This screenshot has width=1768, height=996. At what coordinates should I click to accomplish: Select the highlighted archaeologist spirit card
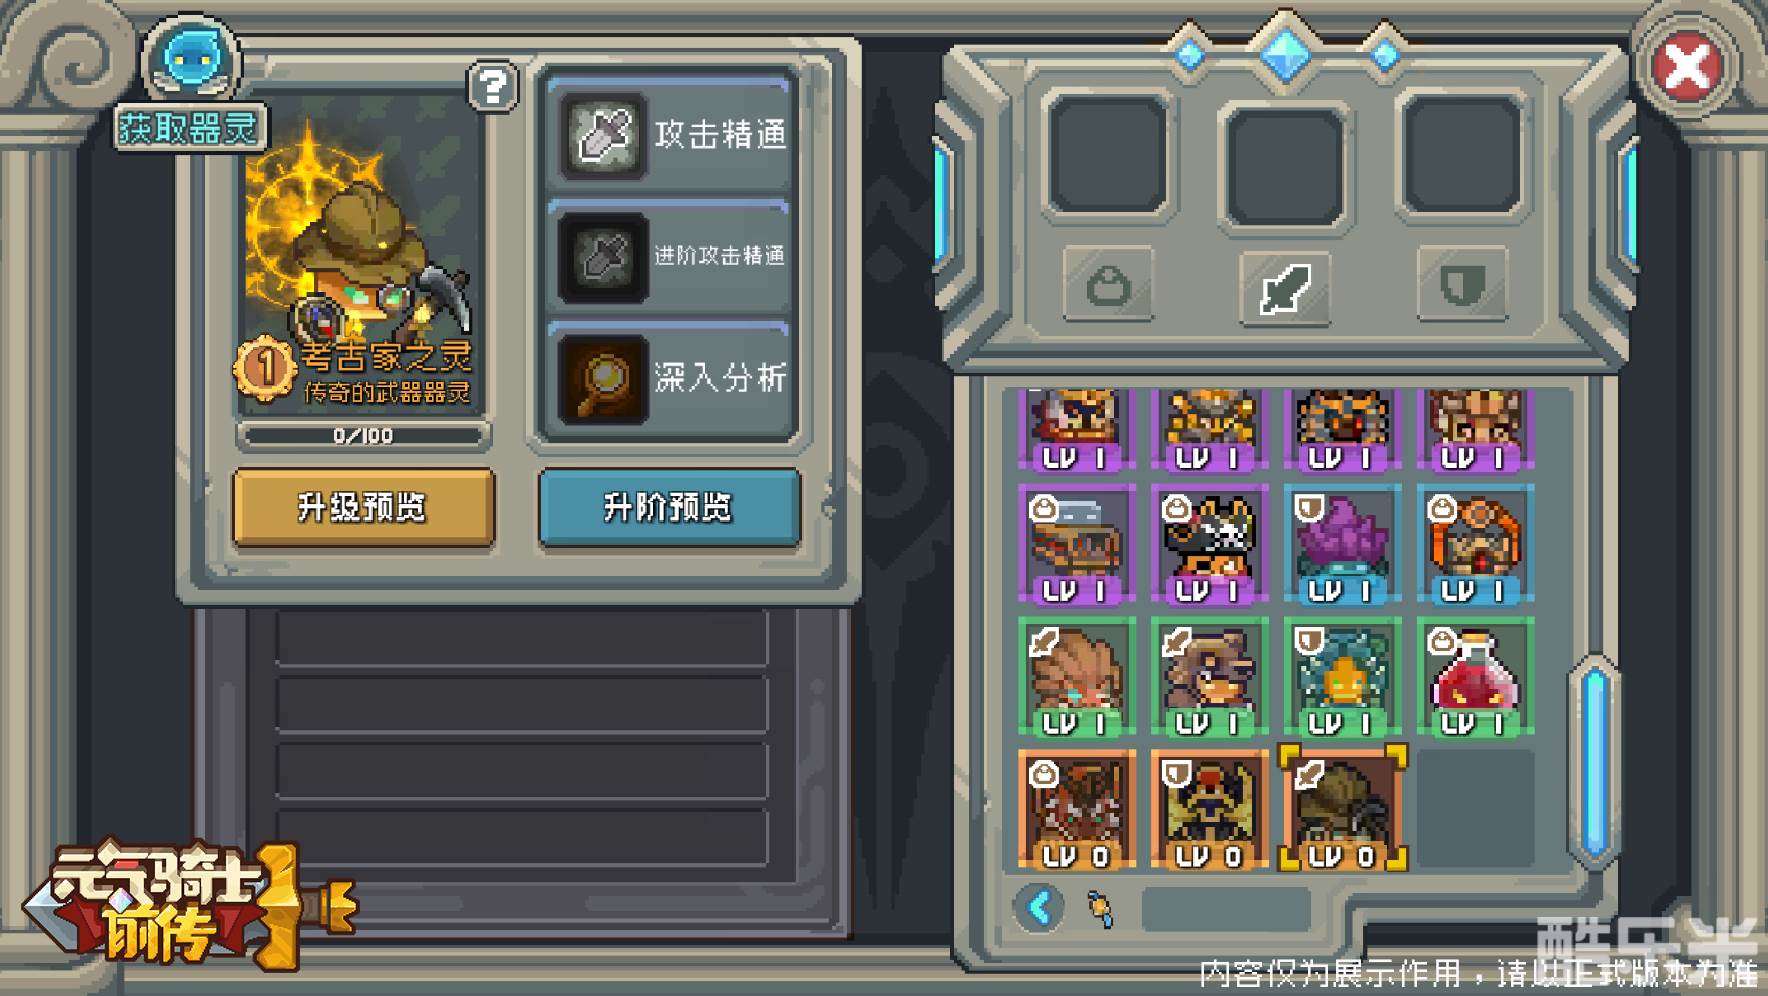click(x=1343, y=808)
